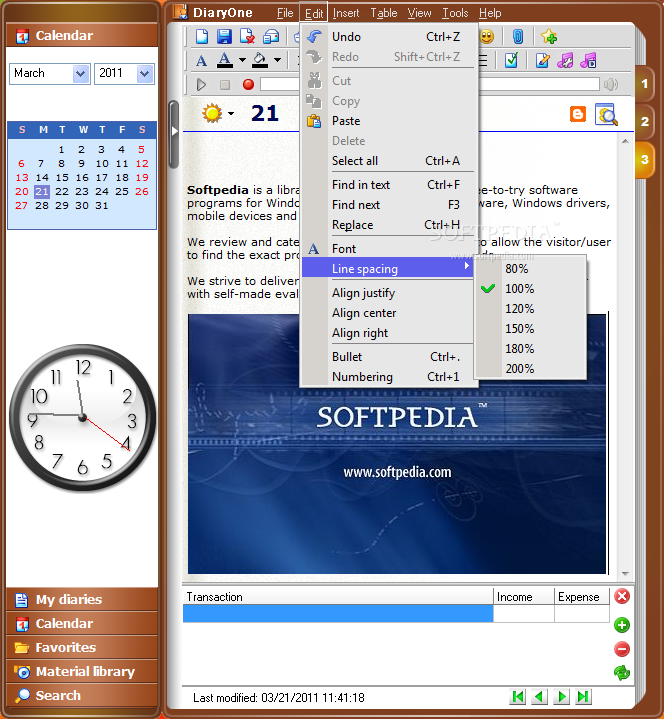This screenshot has height=719, width=664.
Task: Click the underlined A font color icon
Action: 224,60
